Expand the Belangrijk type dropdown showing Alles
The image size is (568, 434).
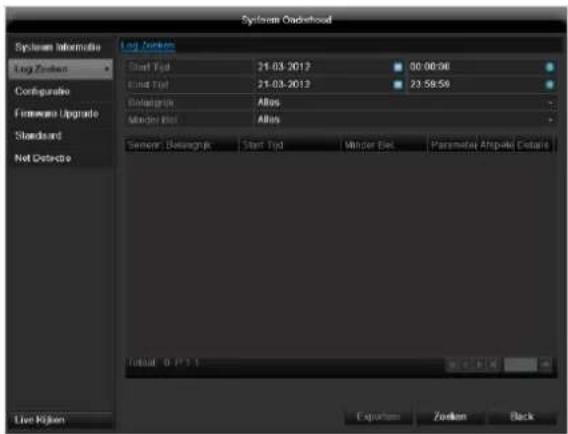(x=405, y=103)
